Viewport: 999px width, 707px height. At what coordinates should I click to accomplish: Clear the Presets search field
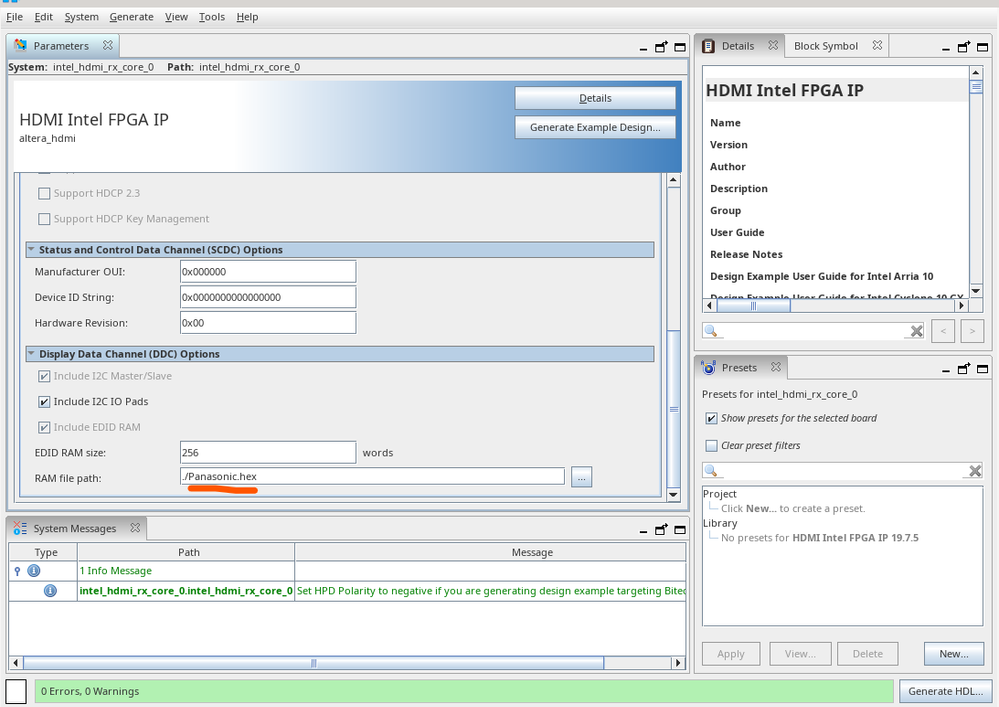[x=975, y=471]
